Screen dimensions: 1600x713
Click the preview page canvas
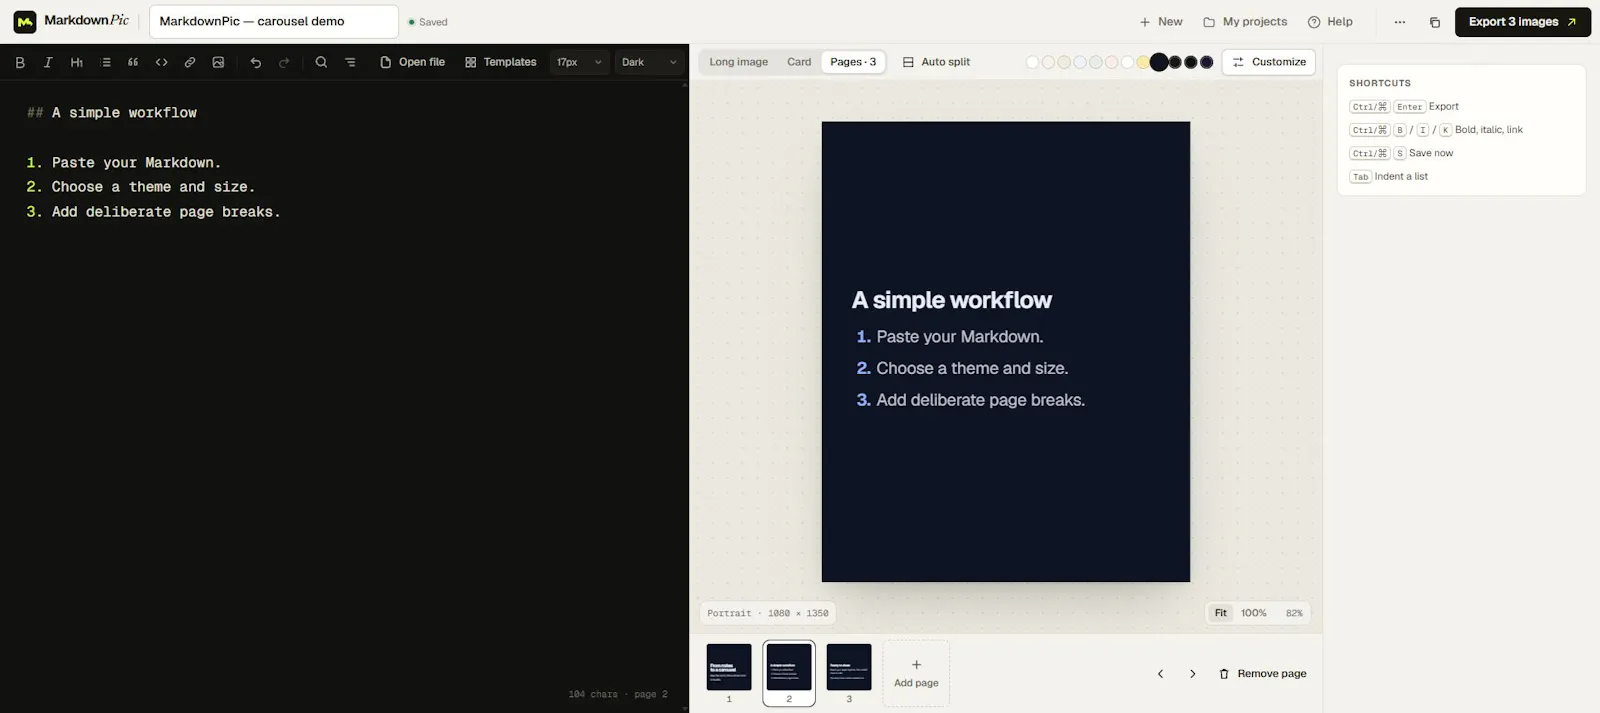coord(1006,352)
